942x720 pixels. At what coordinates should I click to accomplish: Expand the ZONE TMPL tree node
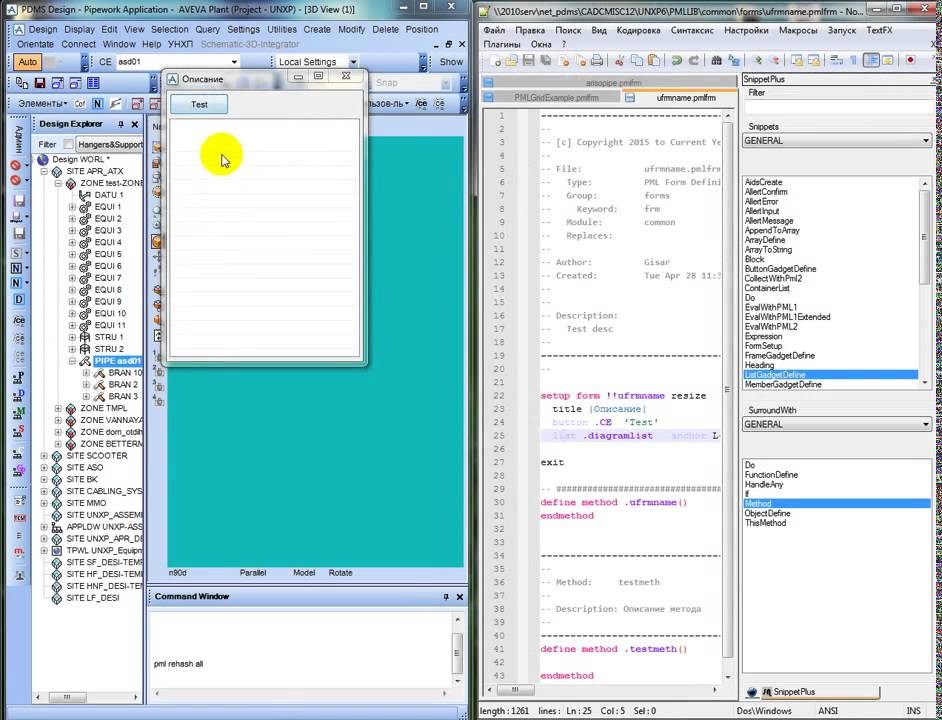pos(58,409)
